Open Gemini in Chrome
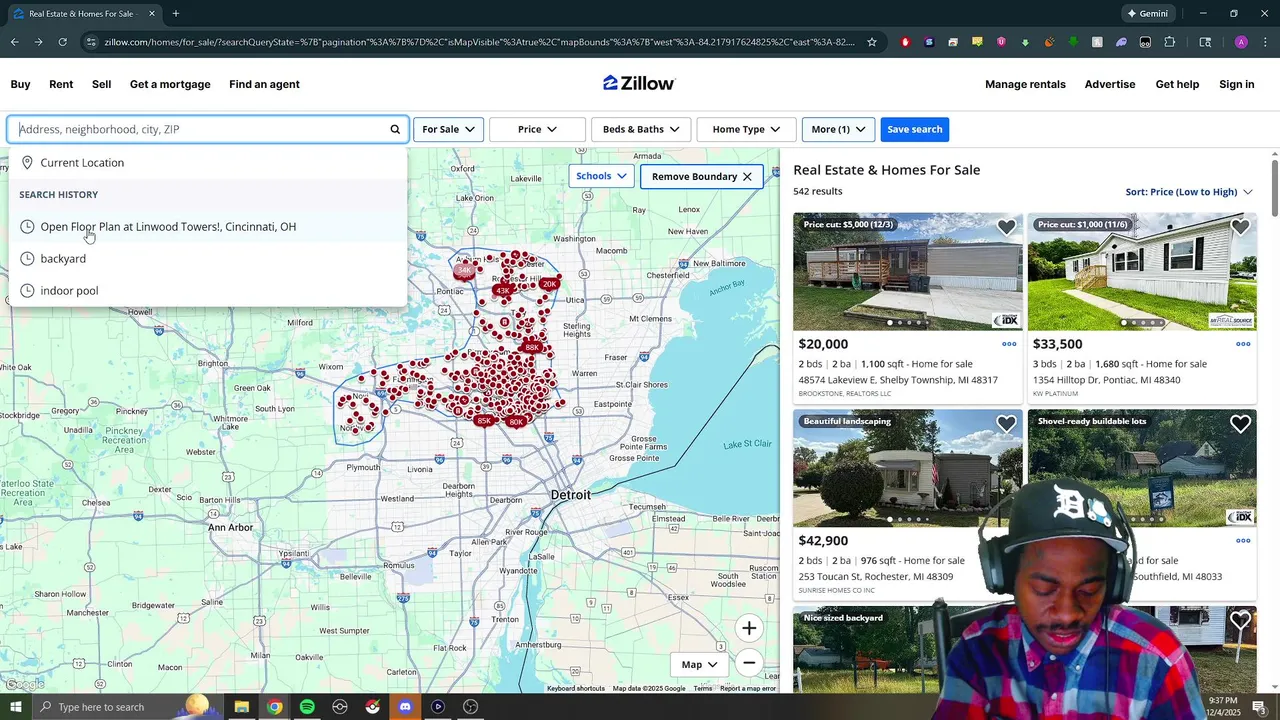The height and width of the screenshot is (720, 1280). [1147, 14]
